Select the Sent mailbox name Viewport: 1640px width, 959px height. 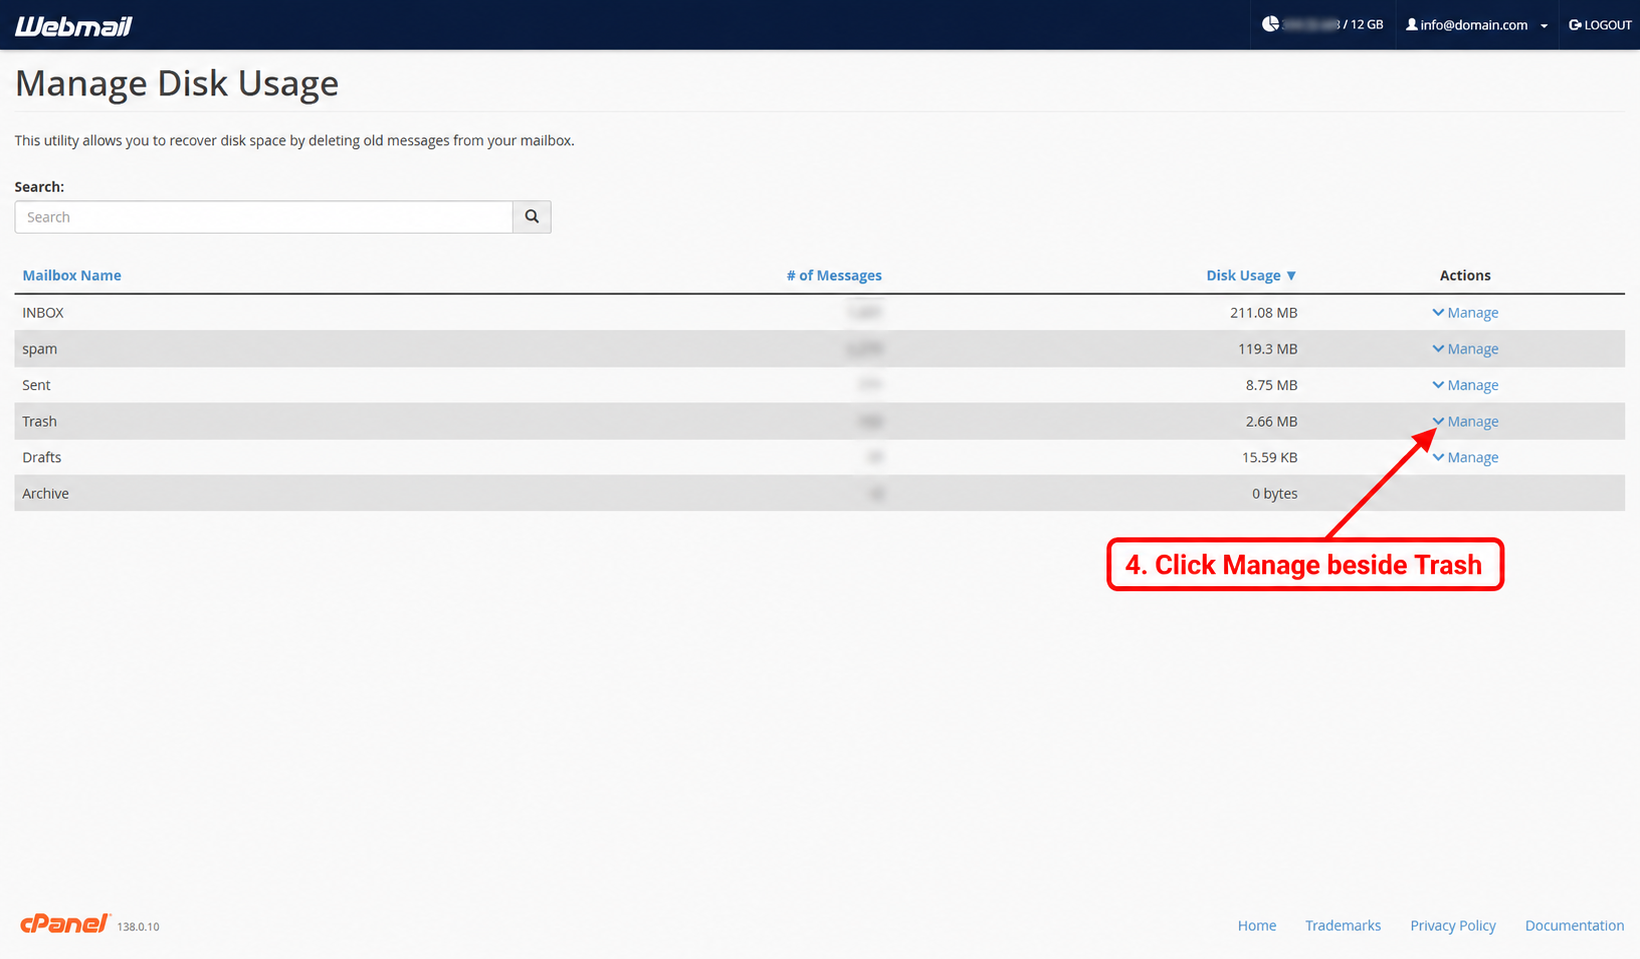click(x=36, y=385)
